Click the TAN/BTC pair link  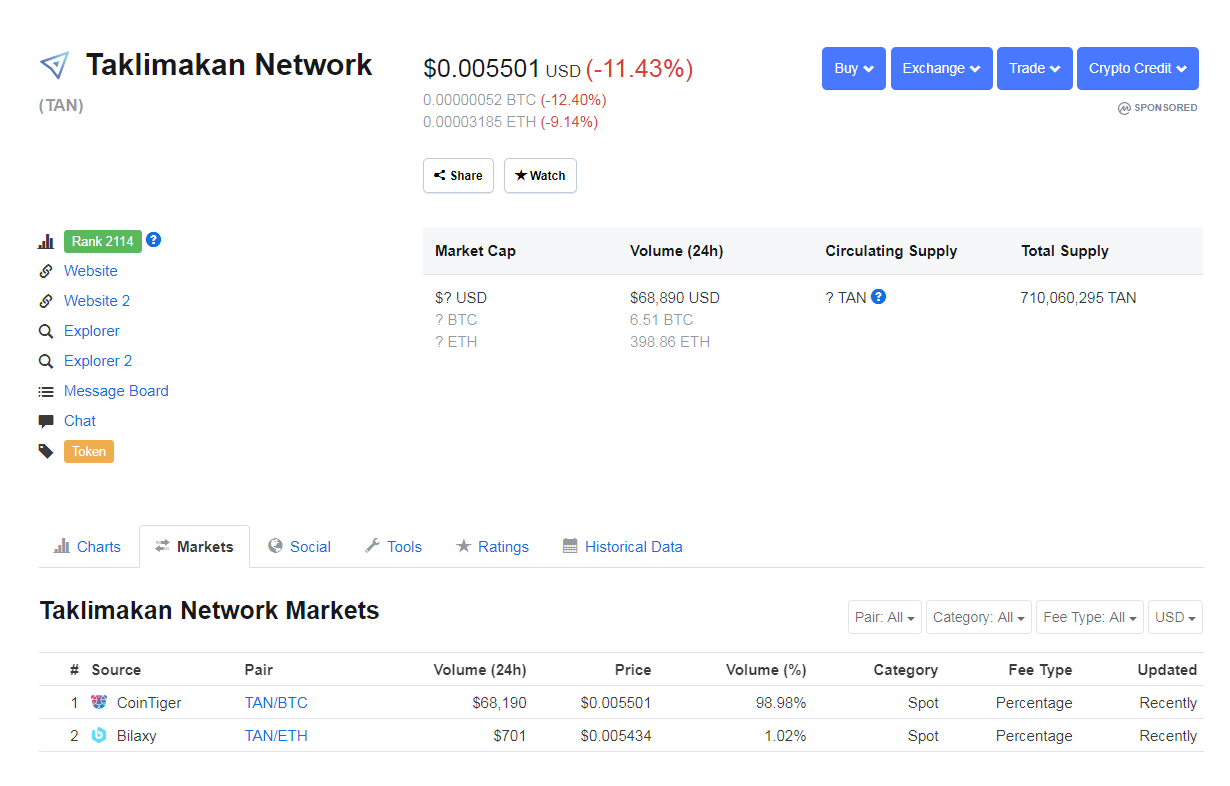click(x=276, y=703)
